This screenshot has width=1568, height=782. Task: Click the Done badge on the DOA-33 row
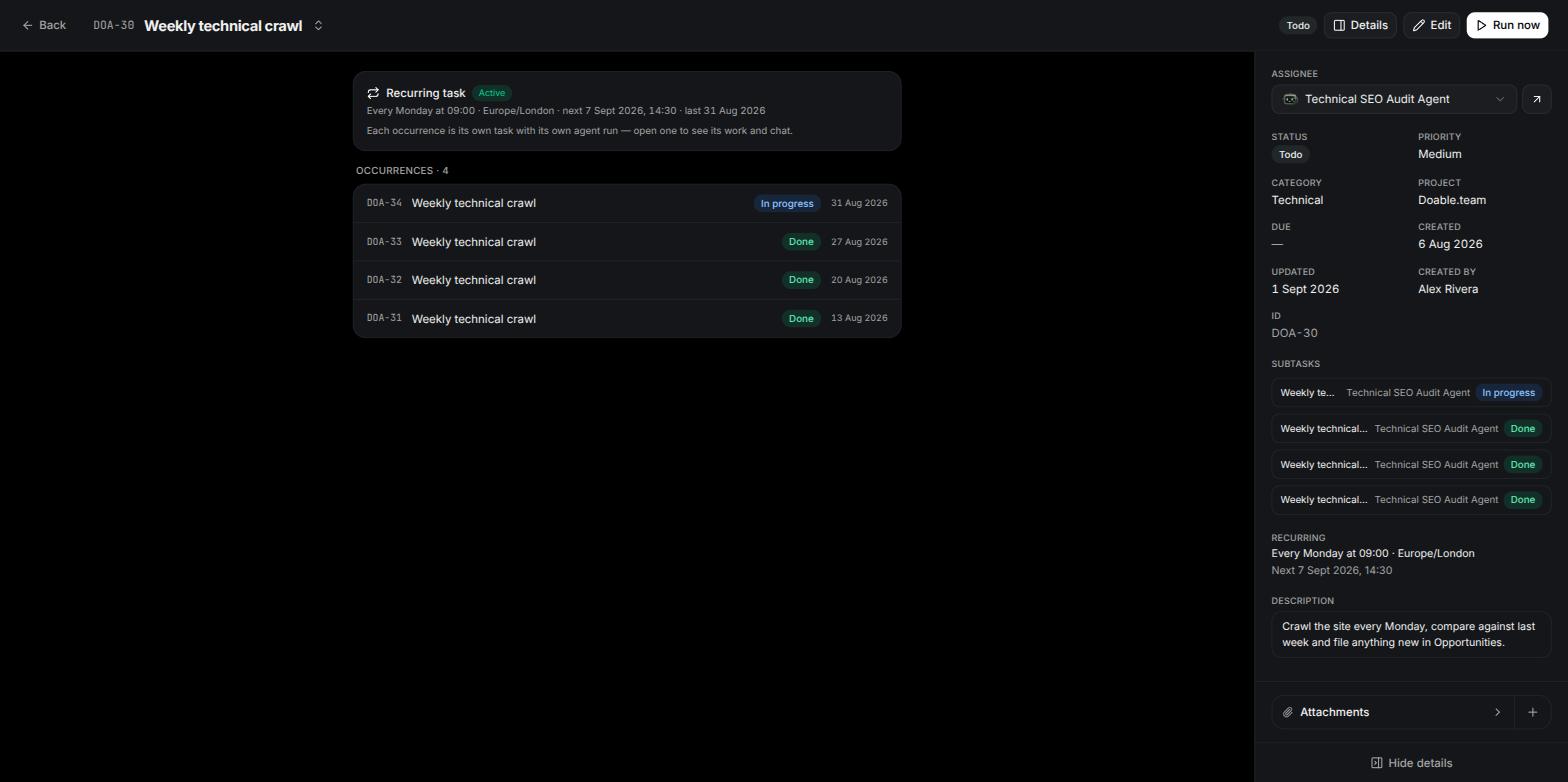point(801,242)
